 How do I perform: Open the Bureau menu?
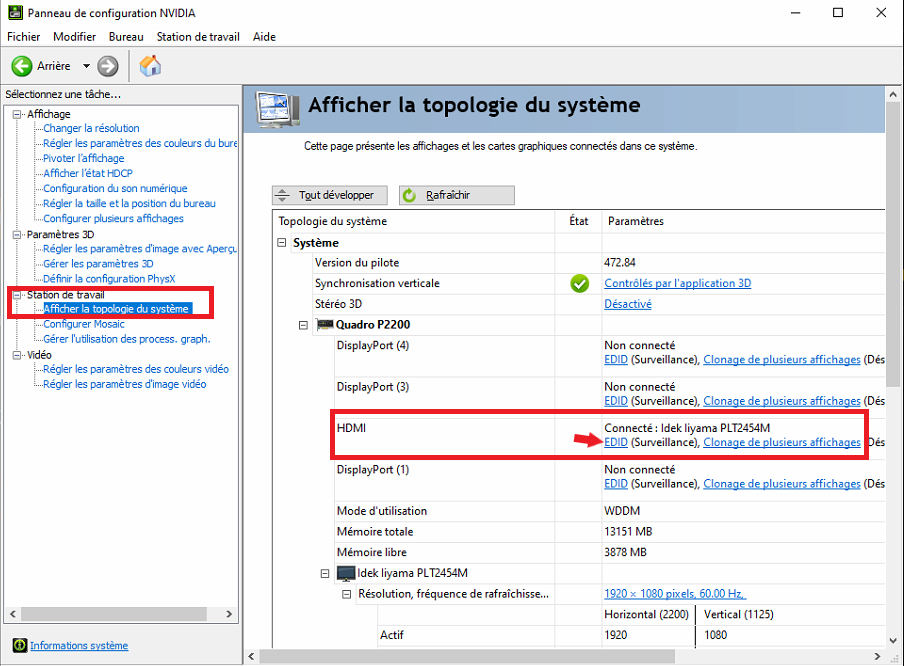(126, 37)
